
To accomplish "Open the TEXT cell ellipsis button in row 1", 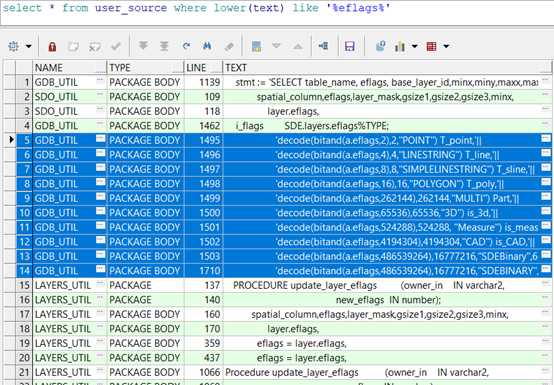I will [x=546, y=80].
